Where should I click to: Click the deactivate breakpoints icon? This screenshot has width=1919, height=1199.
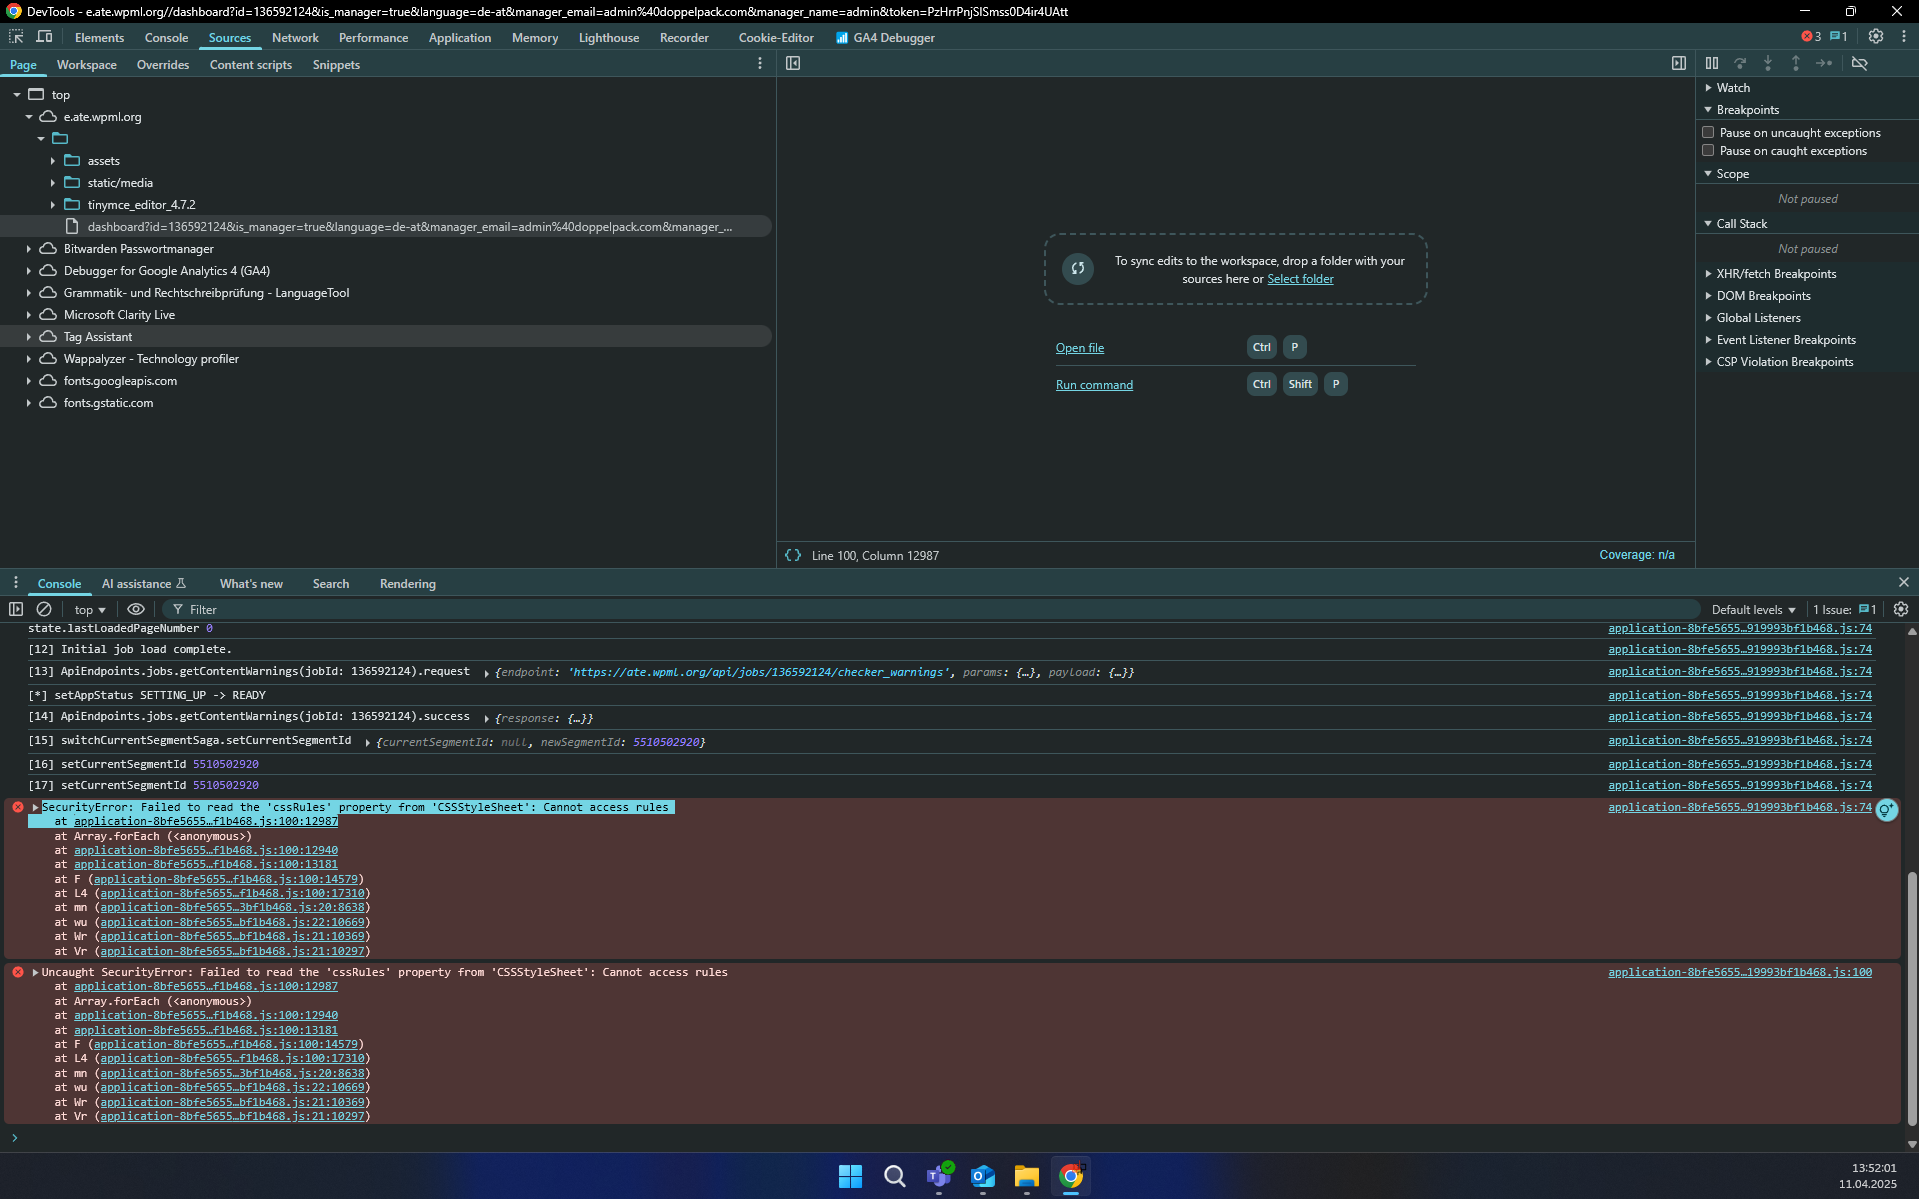click(x=1860, y=63)
